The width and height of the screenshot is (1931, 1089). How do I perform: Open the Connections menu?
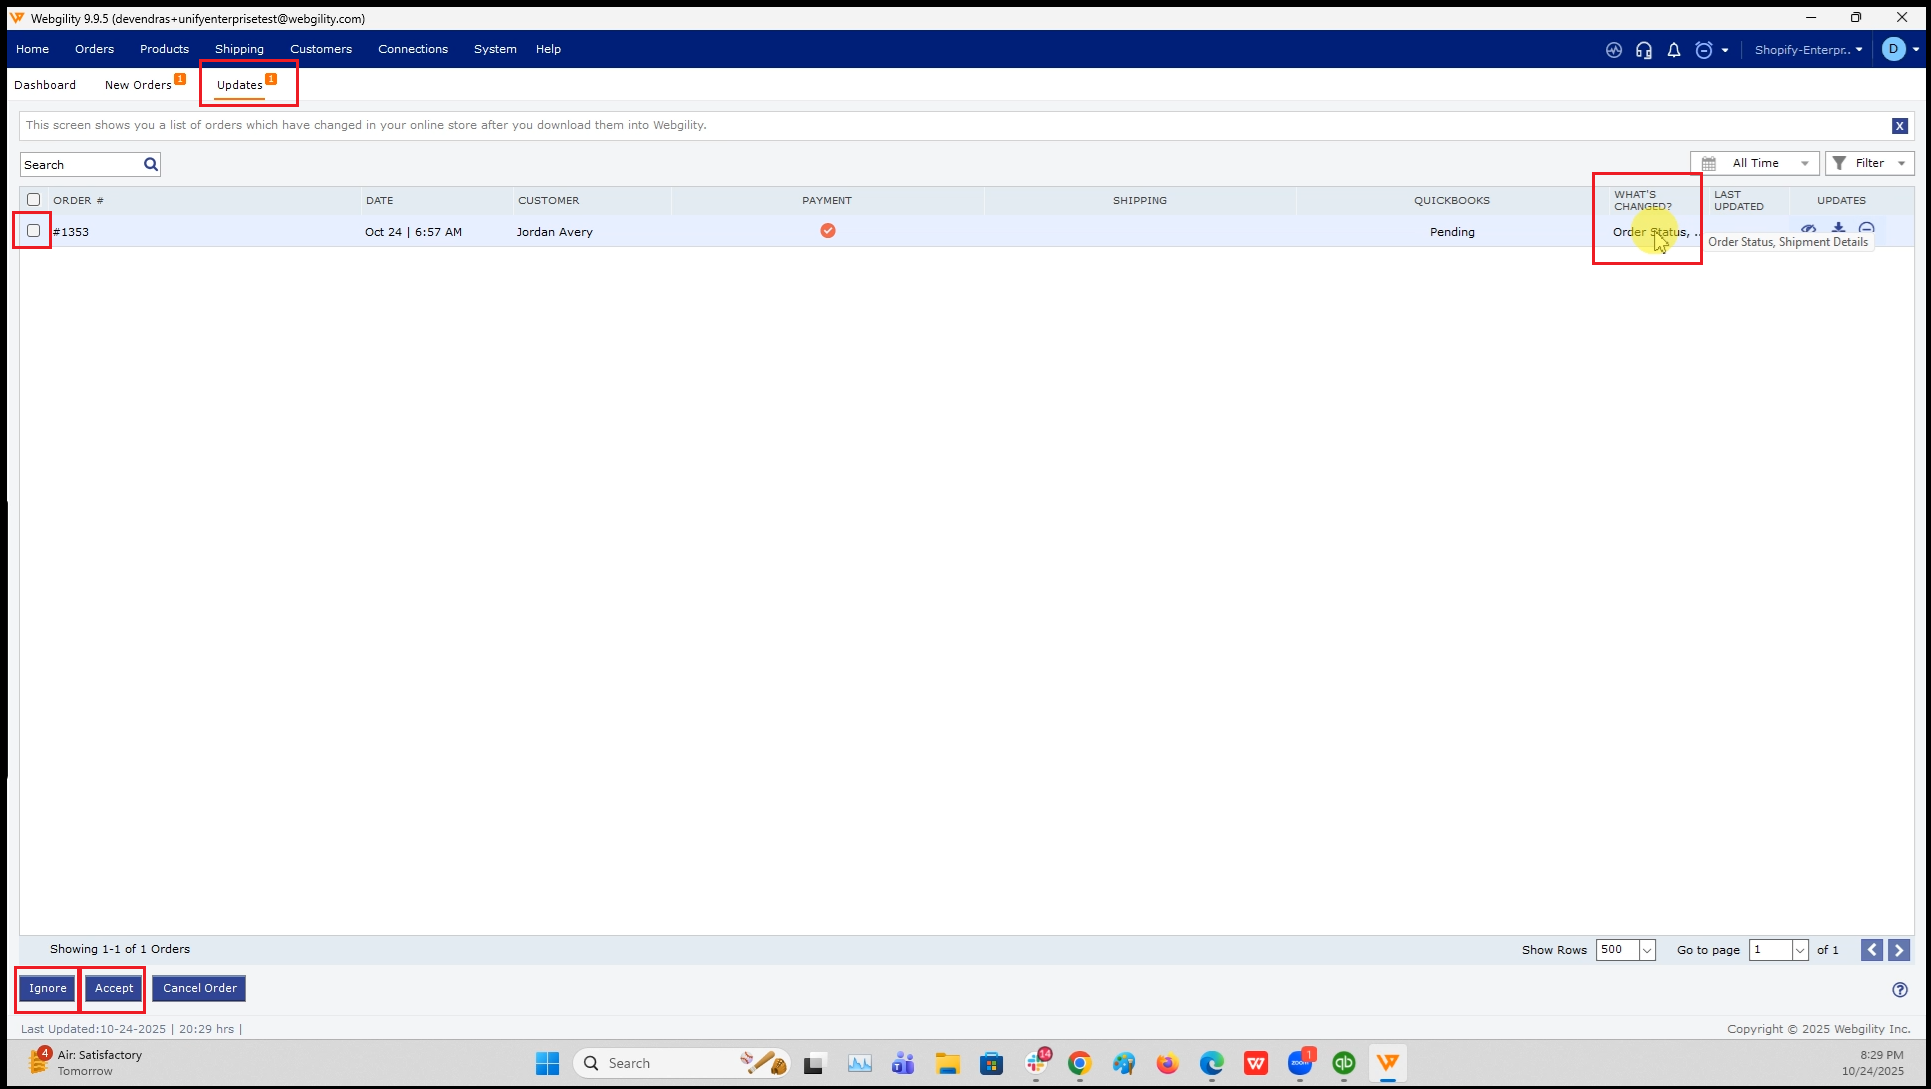(412, 49)
